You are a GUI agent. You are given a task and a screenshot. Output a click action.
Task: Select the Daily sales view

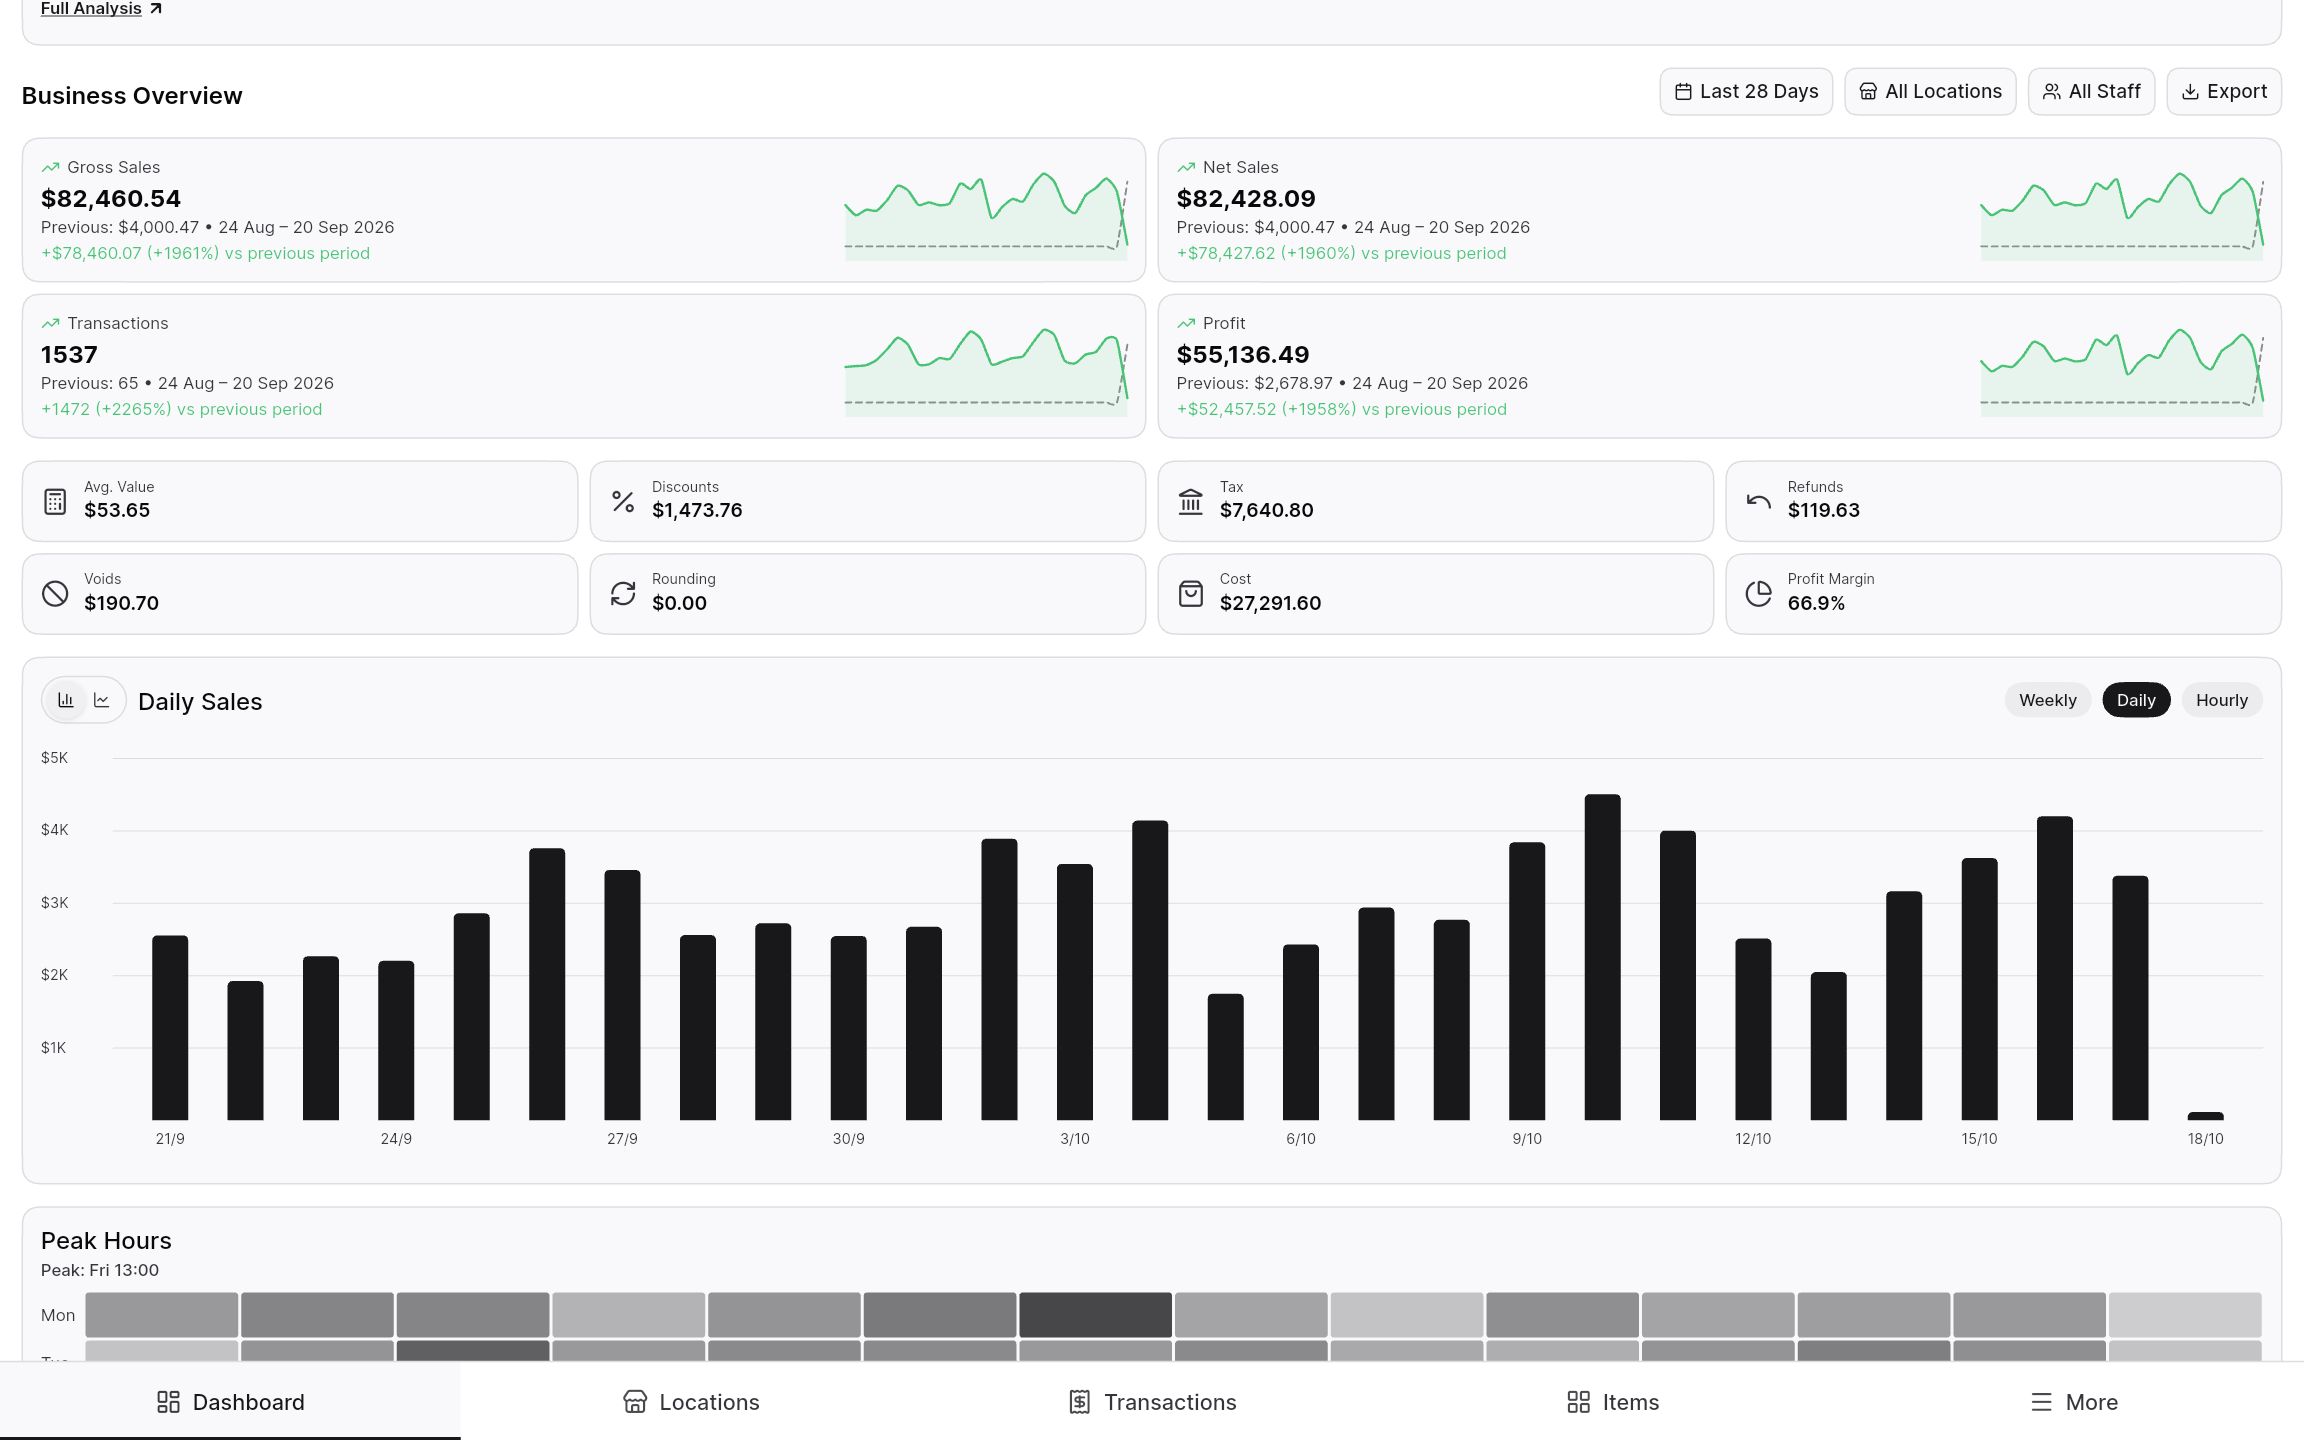[x=2136, y=700]
